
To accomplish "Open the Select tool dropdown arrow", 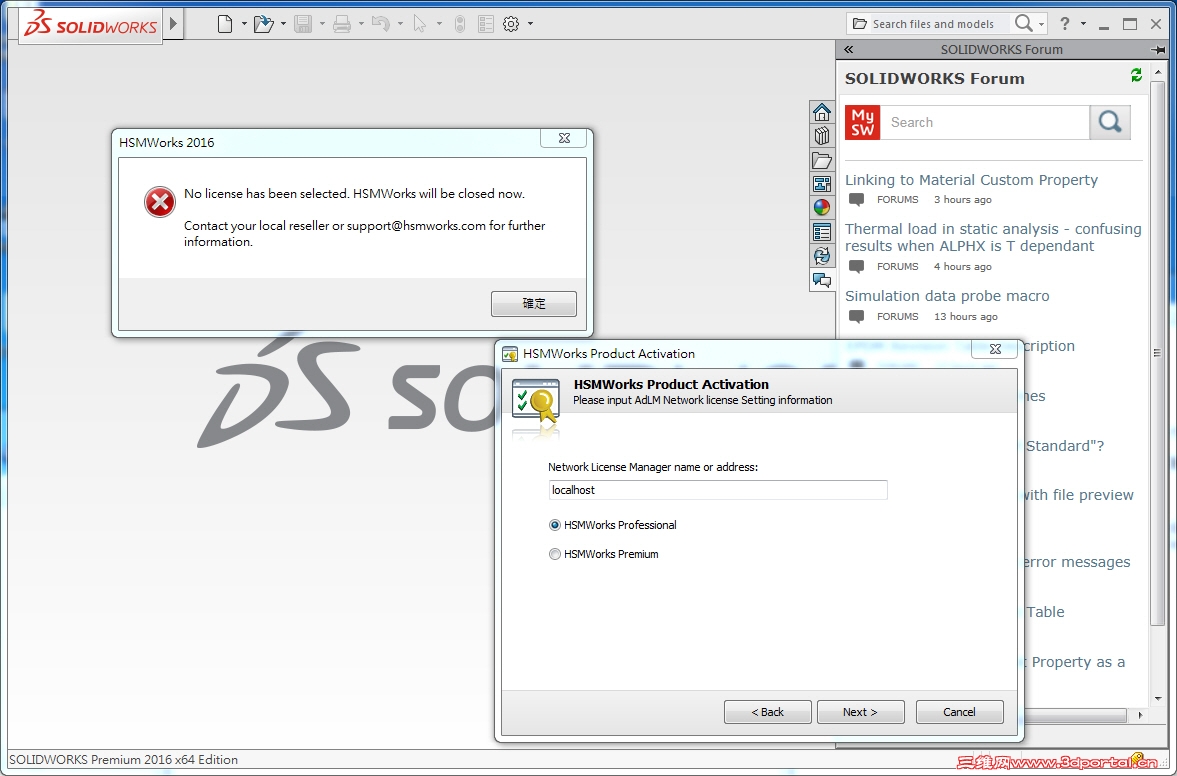I will coord(438,24).
